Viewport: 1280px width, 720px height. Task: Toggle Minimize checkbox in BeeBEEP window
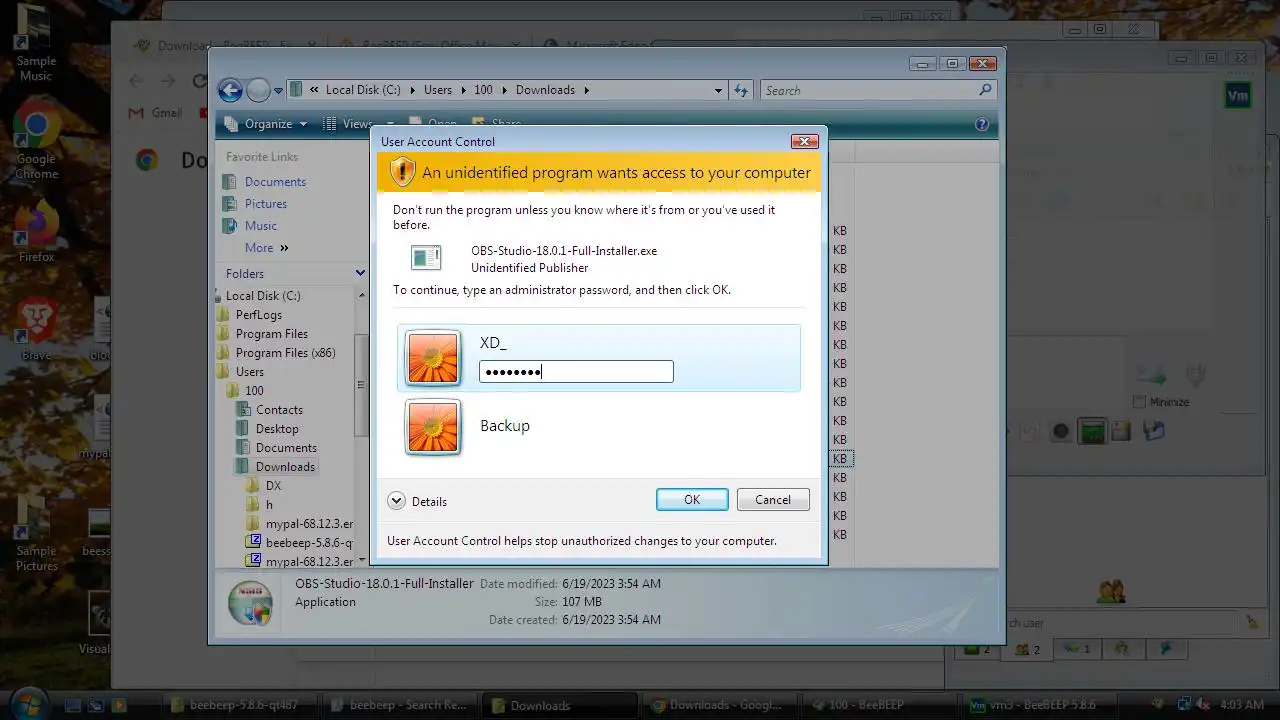[1139, 402]
